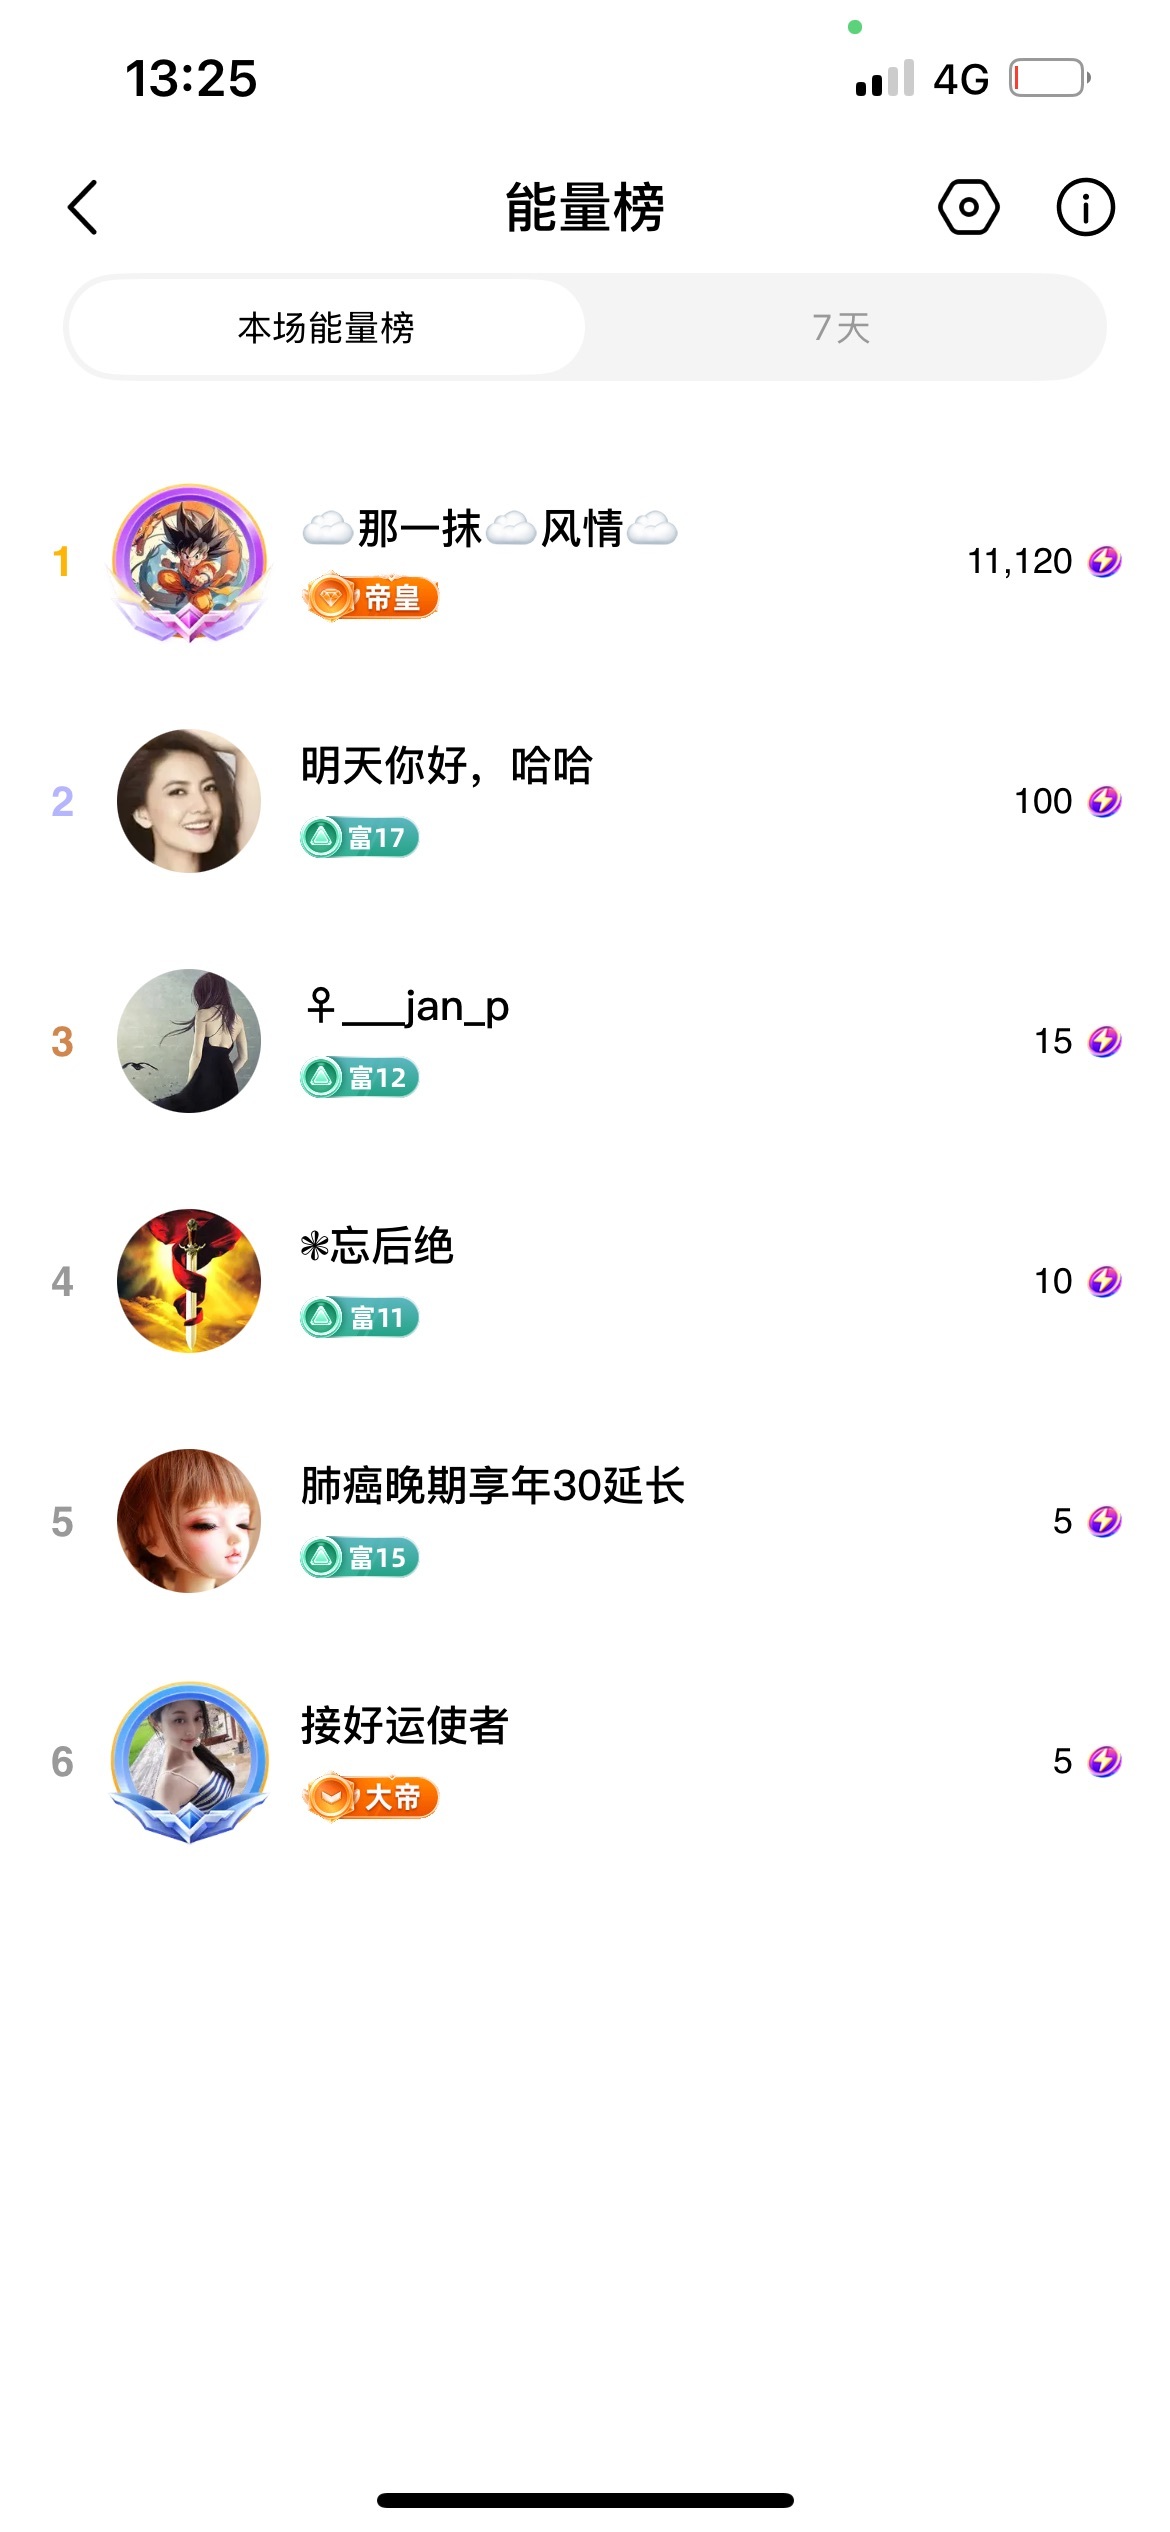Tap the 富11 level badge
This screenshot has width=1170, height=2532.
[359, 1317]
